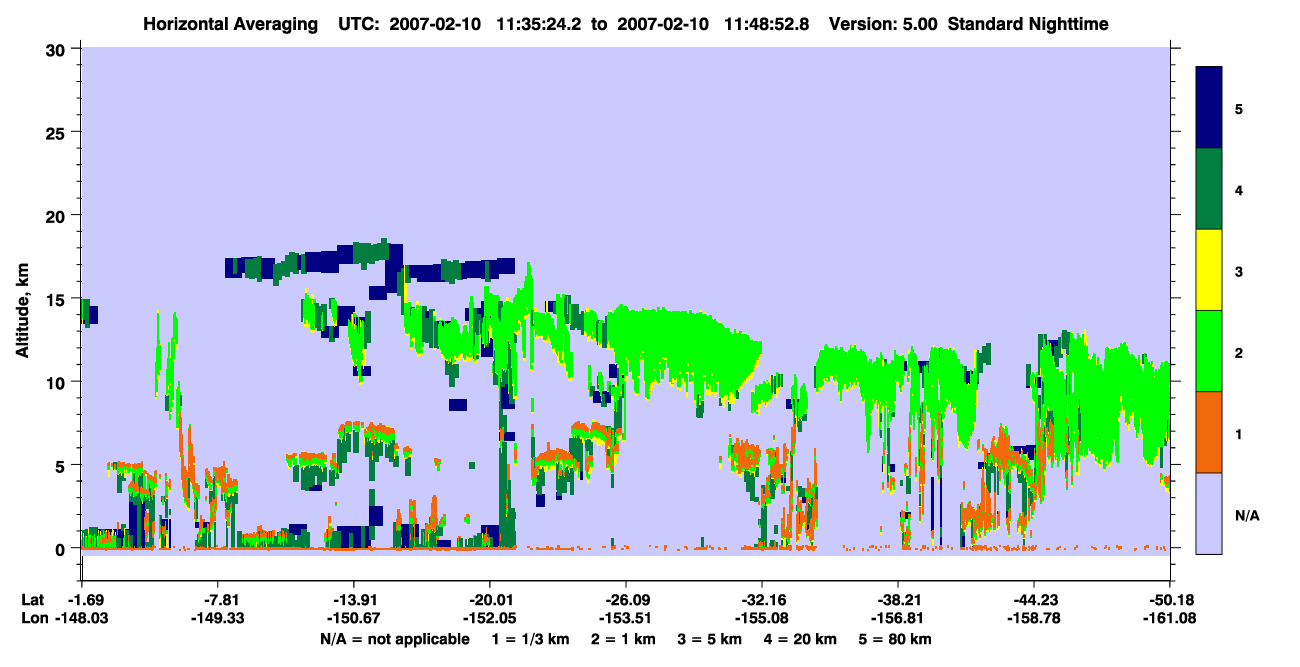Screen dimensions: 1300x667
Task: Click the longitude value '-155.08'
Action: (761, 618)
